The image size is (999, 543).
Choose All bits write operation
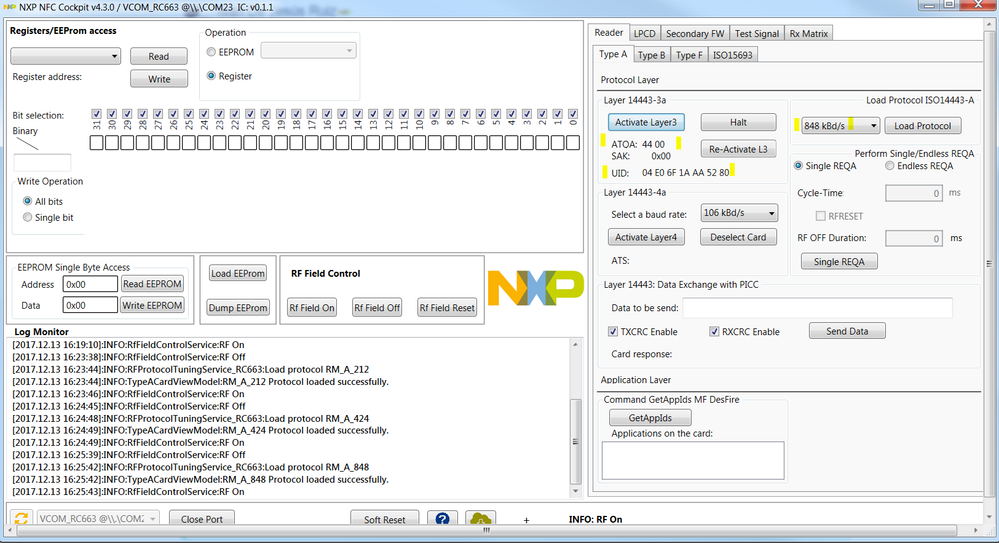[27, 201]
